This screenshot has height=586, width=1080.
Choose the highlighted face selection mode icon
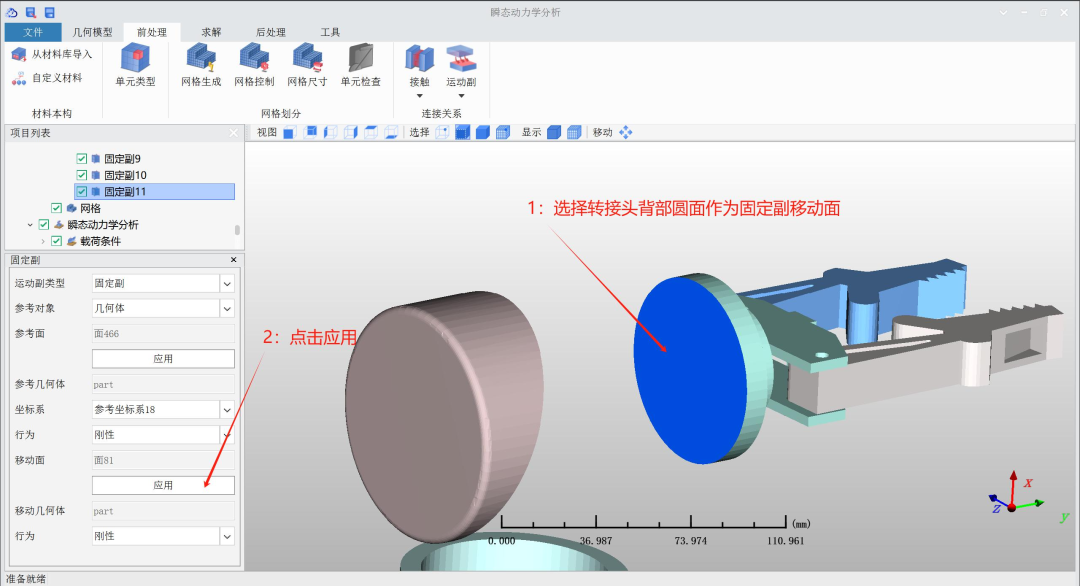pos(462,132)
